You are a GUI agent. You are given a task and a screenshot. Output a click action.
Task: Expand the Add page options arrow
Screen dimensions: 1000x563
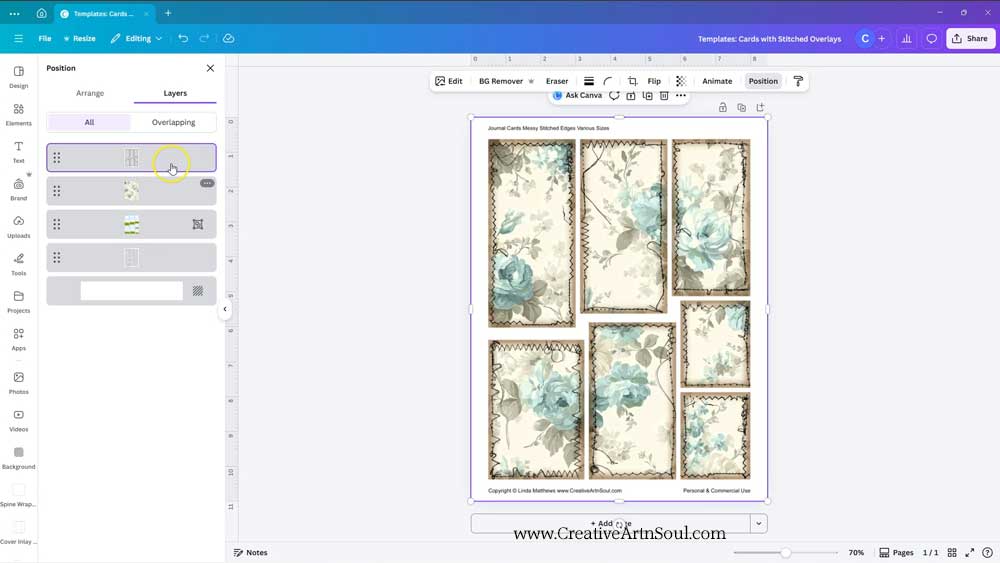click(x=758, y=523)
